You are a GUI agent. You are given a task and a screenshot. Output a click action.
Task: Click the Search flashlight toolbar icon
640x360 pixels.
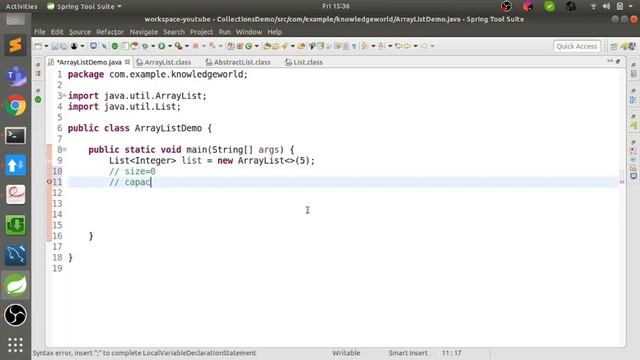(x=285, y=46)
